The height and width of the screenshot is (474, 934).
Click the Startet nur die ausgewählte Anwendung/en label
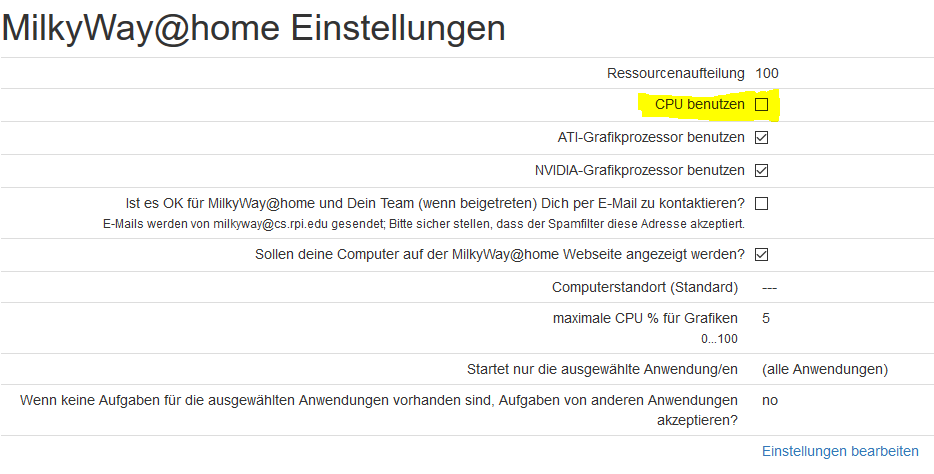point(602,370)
